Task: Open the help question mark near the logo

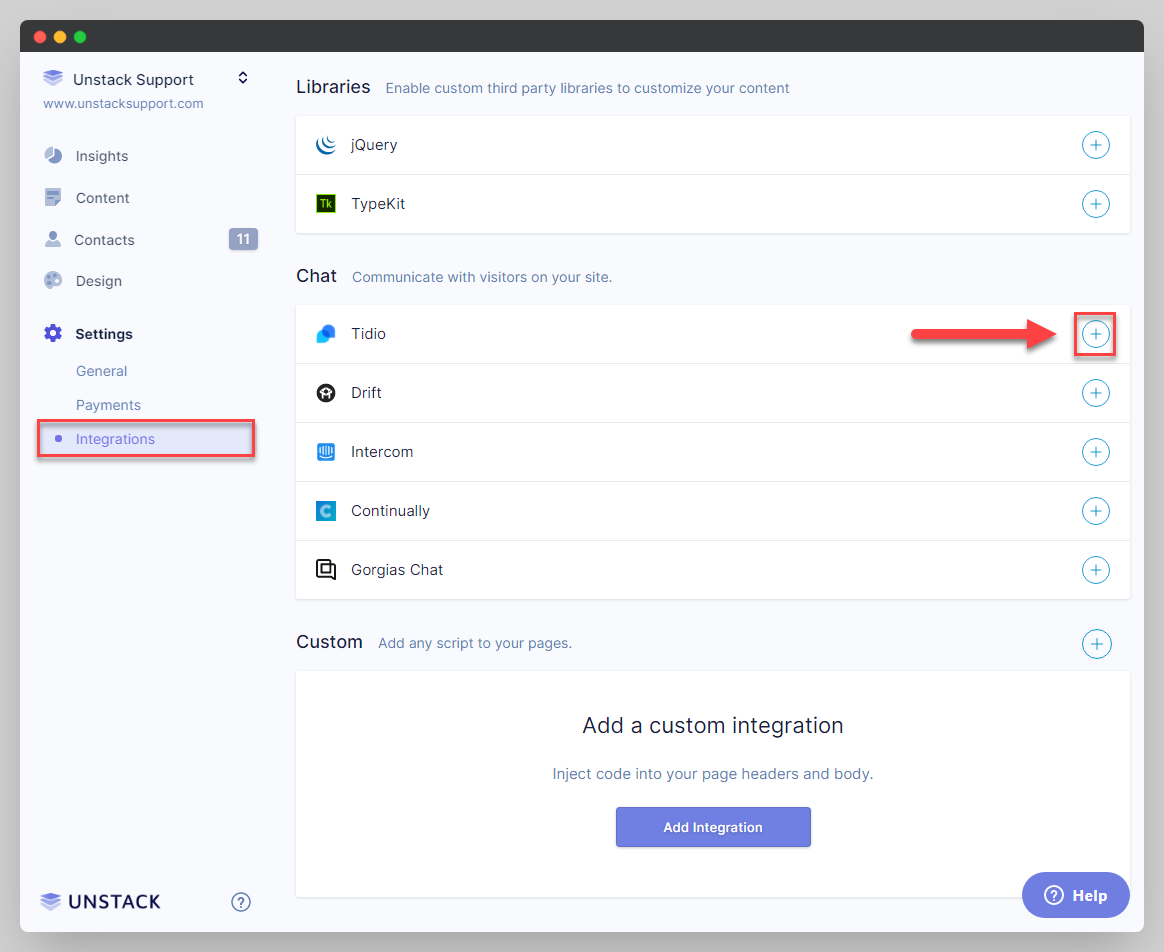Action: pos(240,901)
